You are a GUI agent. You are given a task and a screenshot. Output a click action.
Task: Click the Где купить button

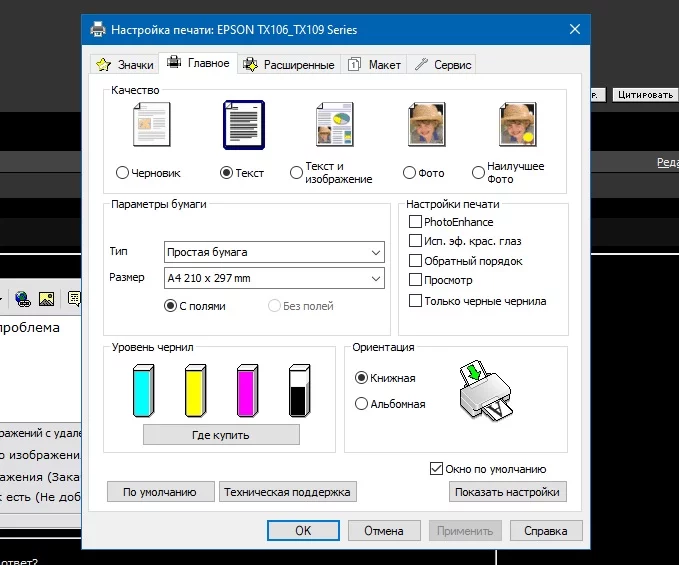point(221,435)
